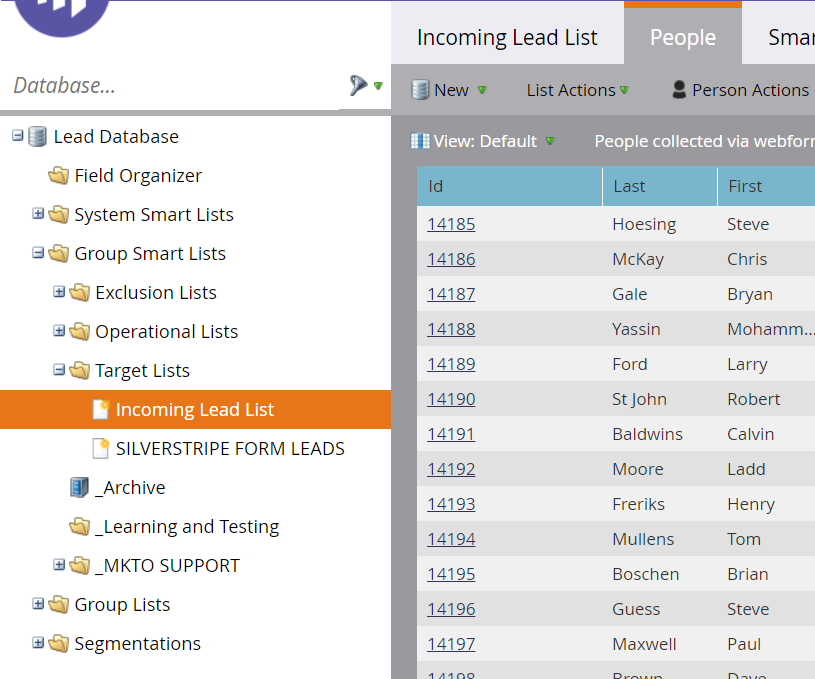Open lead ID 14186 link
This screenshot has height=679, width=815.
(x=451, y=259)
